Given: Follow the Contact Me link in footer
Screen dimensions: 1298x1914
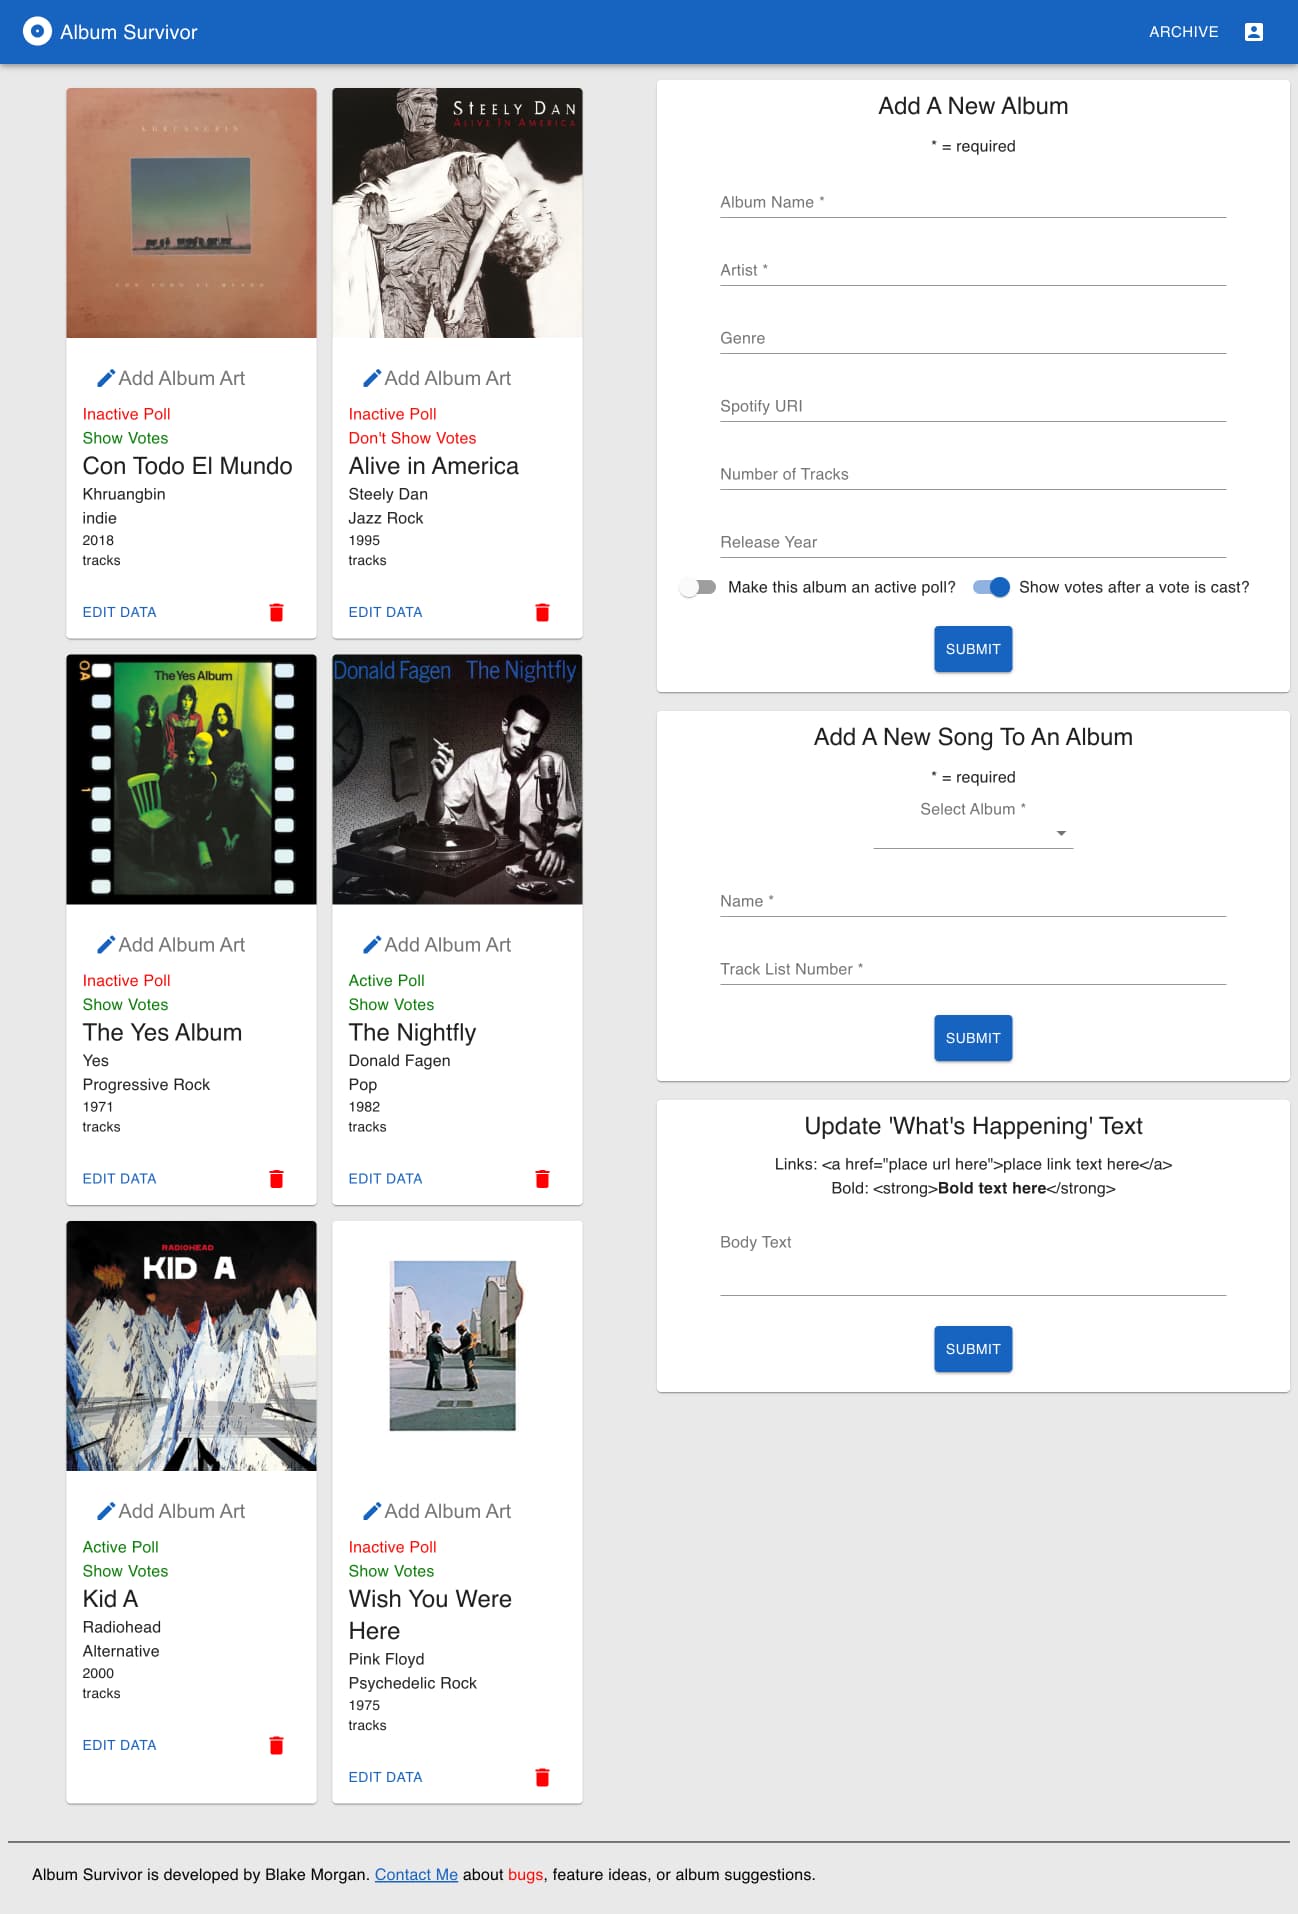Looking at the screenshot, I should 416,1875.
